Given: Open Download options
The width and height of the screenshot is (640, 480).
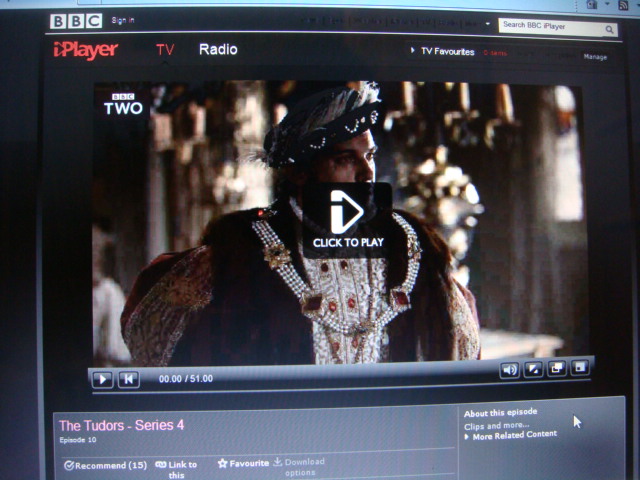Looking at the screenshot, I should click(299, 467).
